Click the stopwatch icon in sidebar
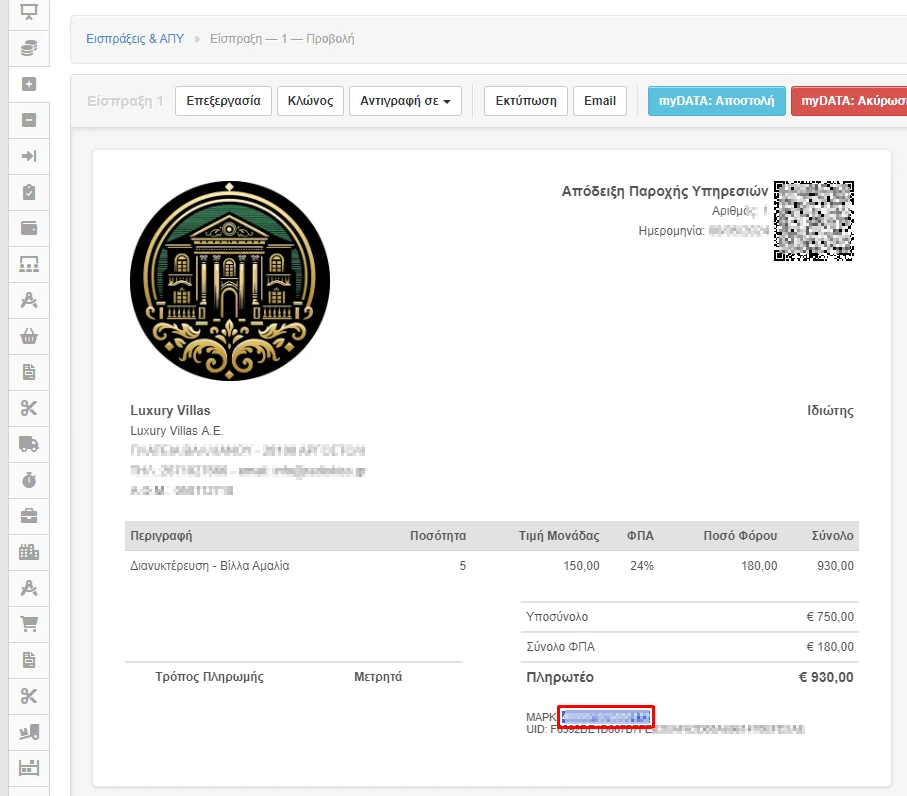 point(29,480)
